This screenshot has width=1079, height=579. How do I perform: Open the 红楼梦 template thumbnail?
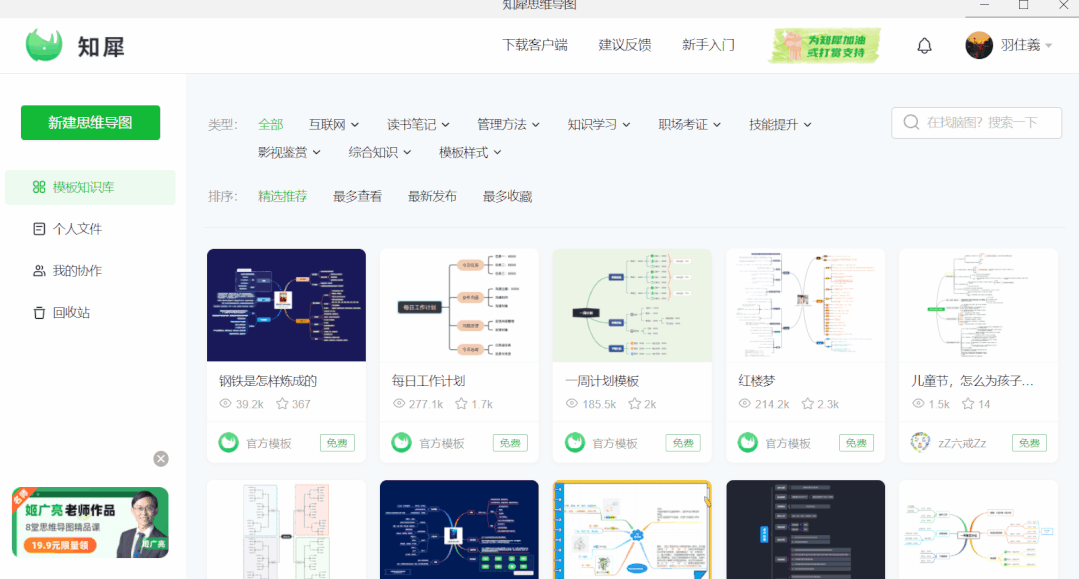805,305
